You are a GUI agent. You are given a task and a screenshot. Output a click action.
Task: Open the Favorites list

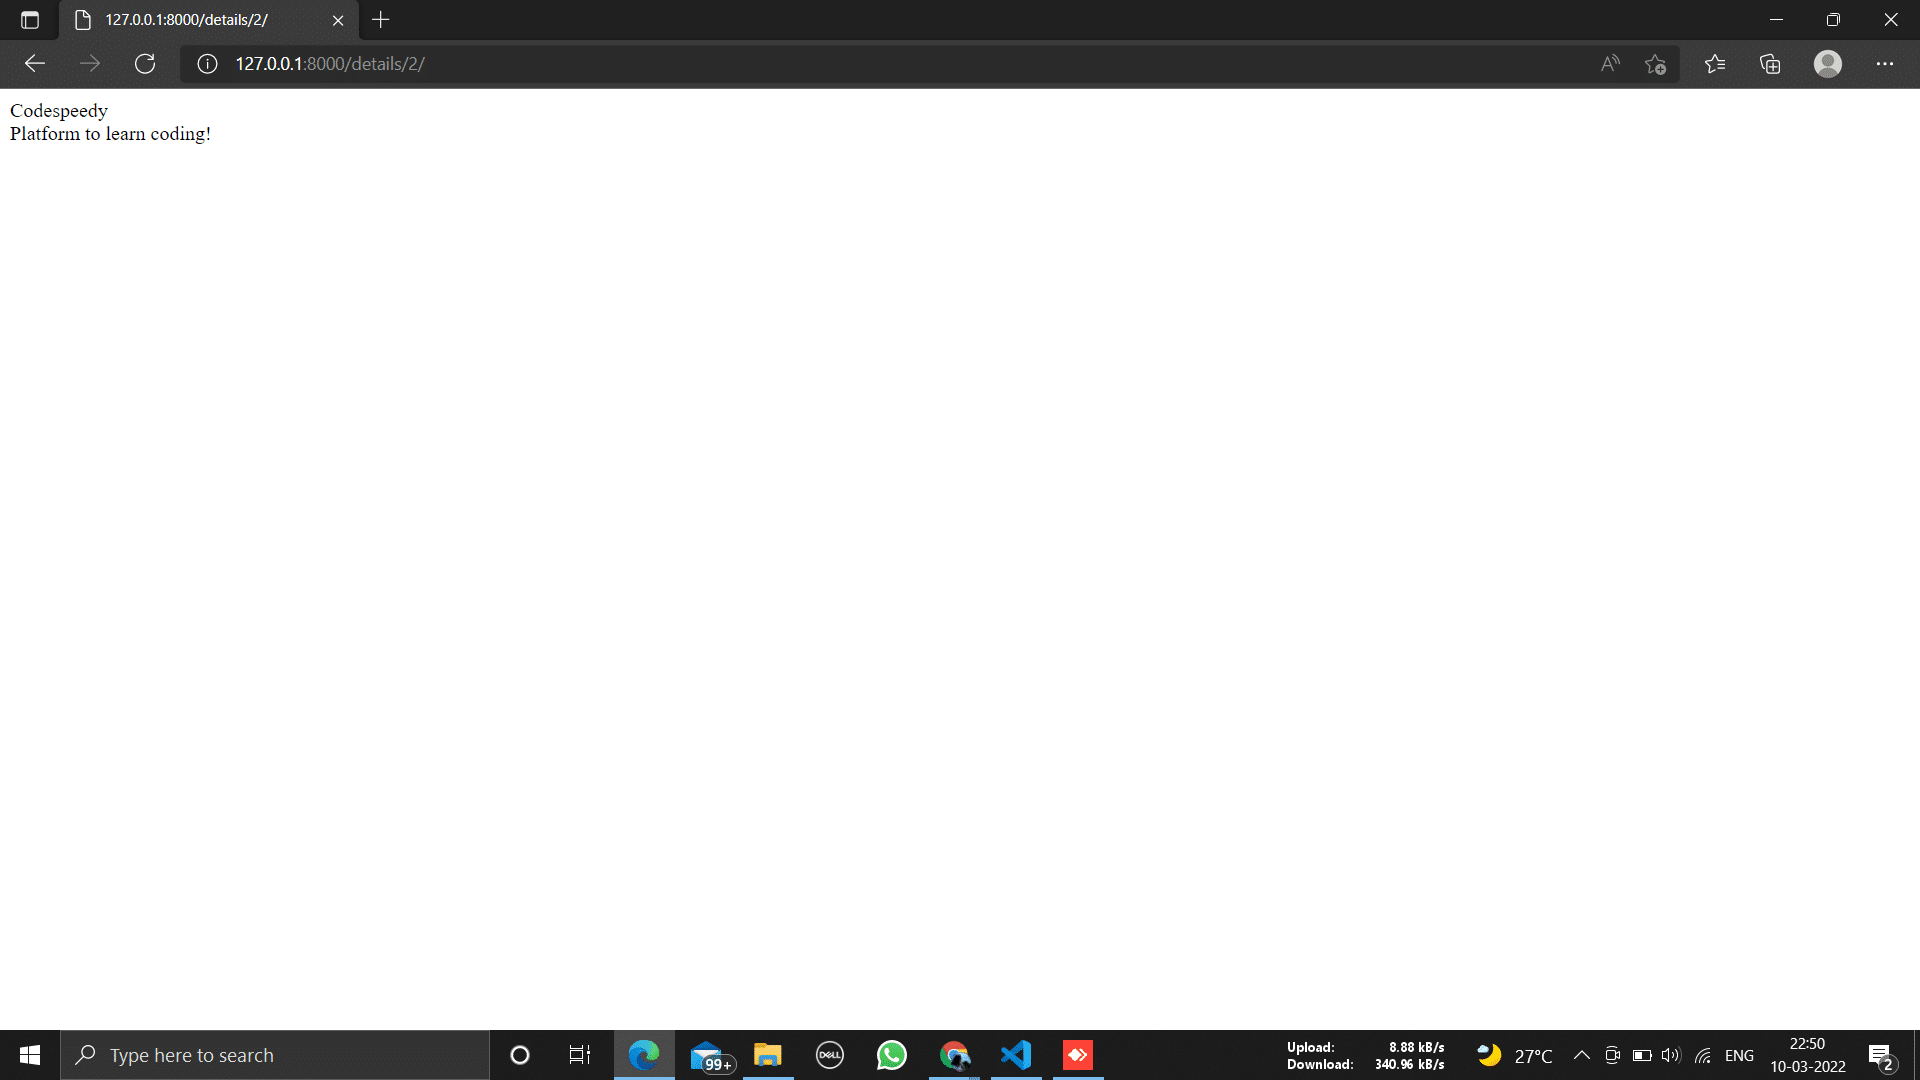tap(1715, 64)
